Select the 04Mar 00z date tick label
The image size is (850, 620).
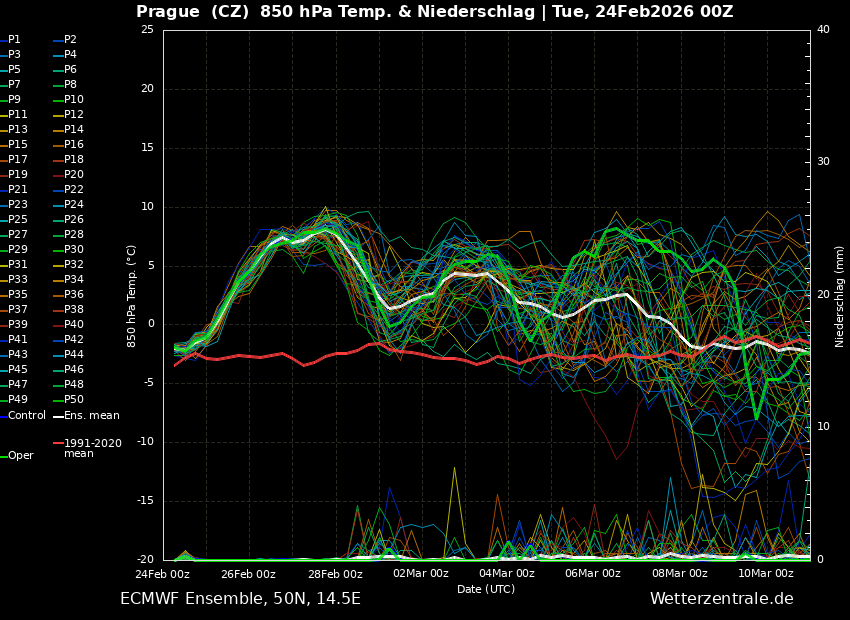507,574
